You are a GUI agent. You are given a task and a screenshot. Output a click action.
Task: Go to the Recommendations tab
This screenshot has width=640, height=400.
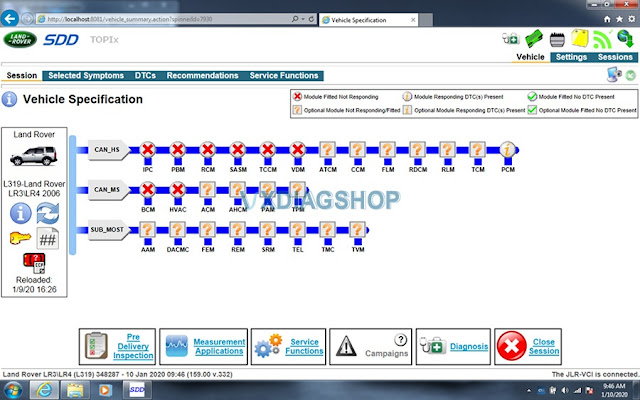[202, 76]
